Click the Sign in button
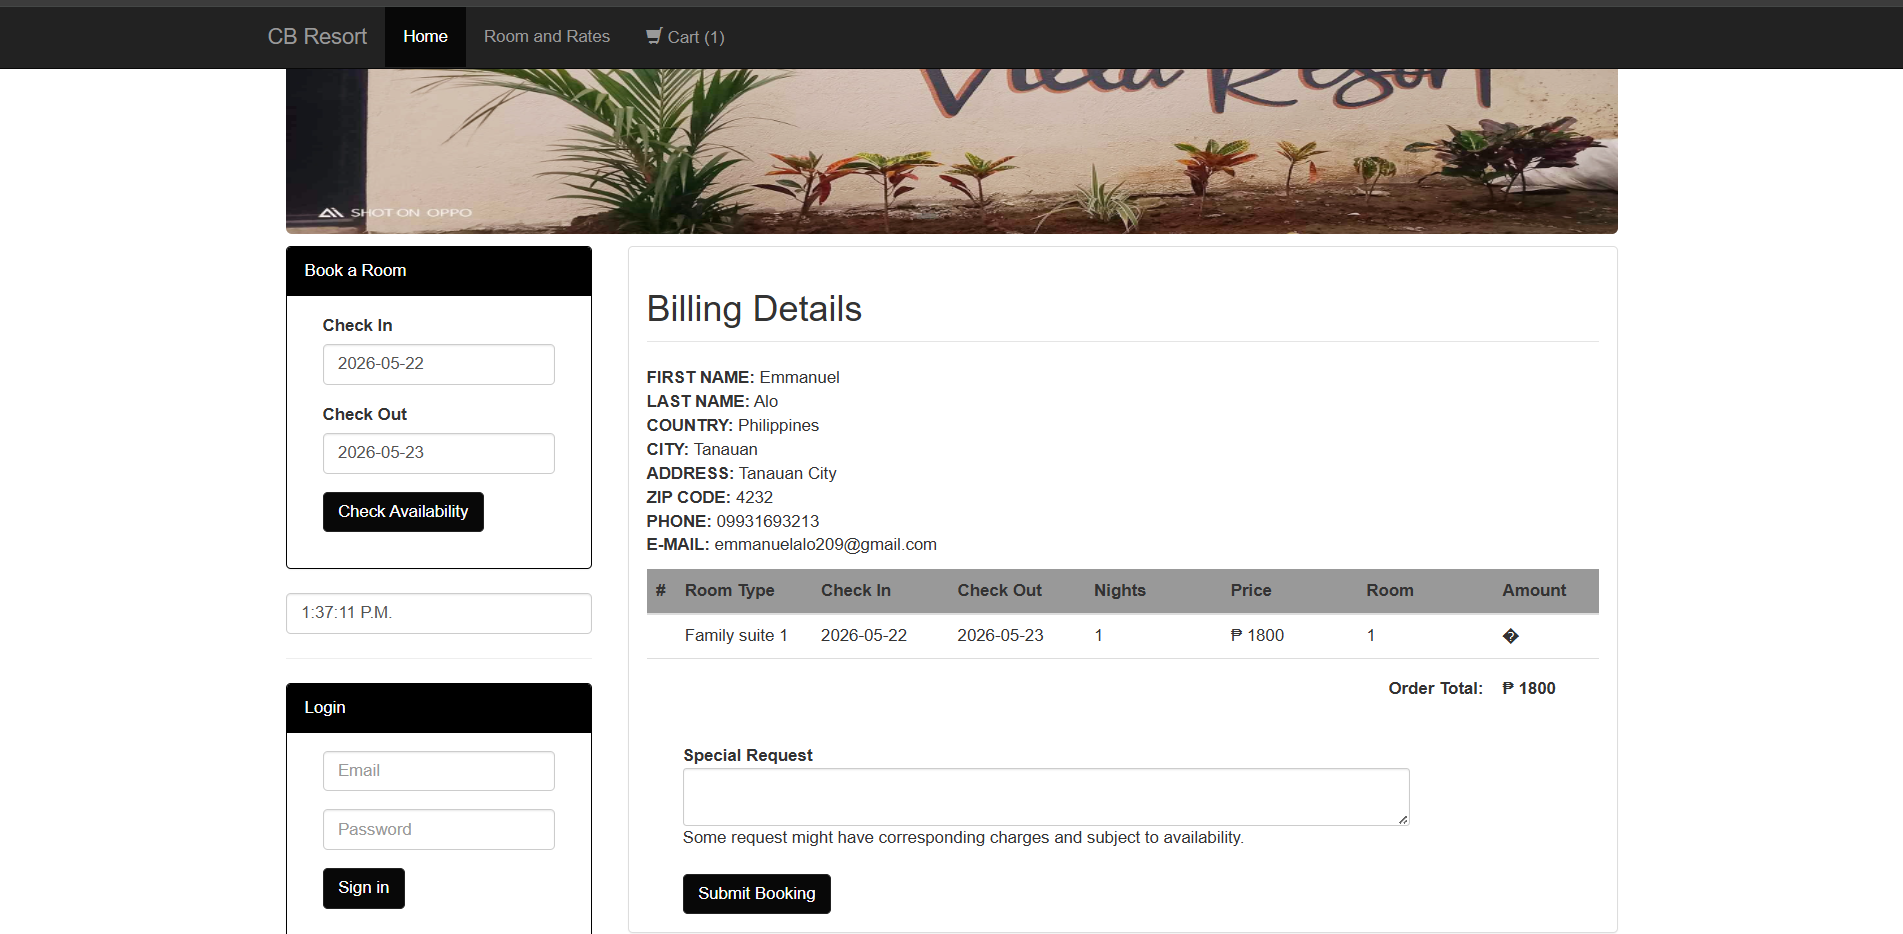Screen dimensions: 1903x934 (364, 888)
